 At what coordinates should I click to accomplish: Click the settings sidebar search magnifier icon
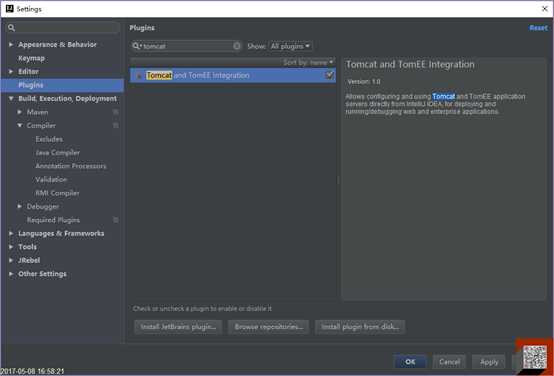[11, 28]
